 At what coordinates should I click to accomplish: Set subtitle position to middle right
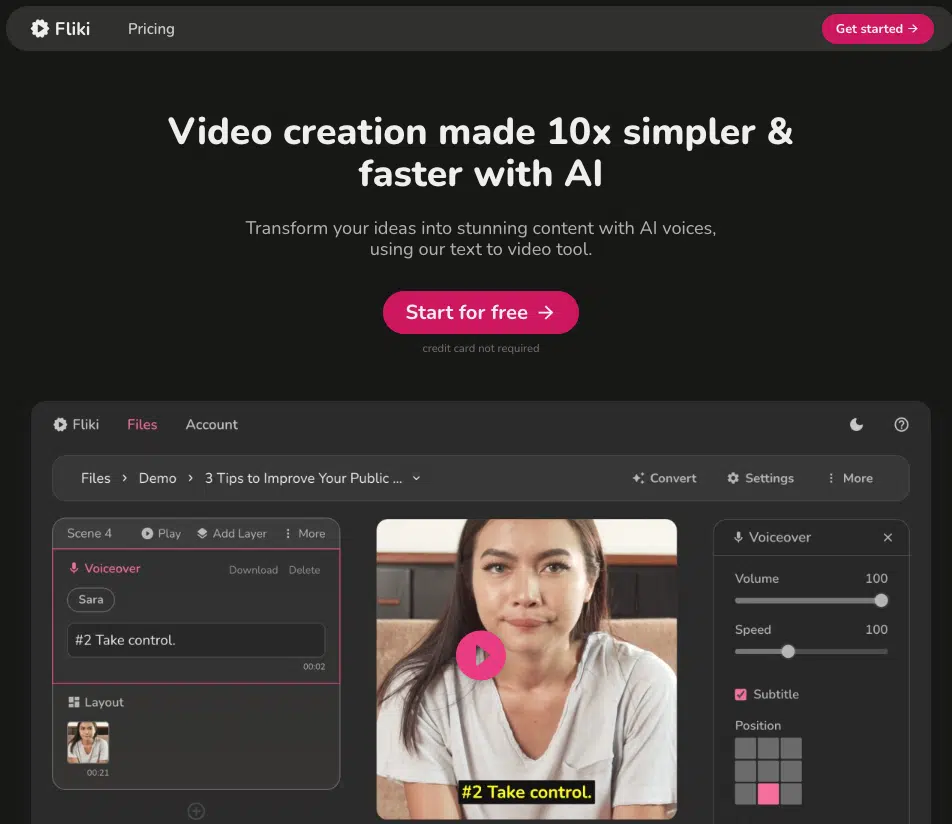[791, 771]
